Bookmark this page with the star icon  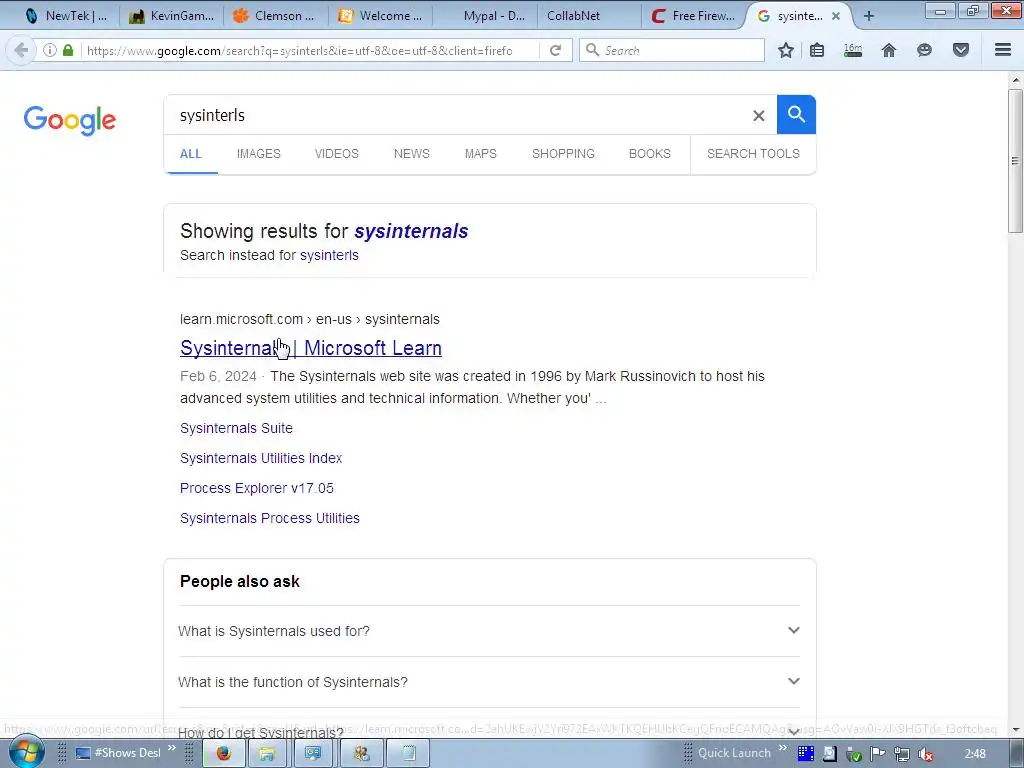786,50
